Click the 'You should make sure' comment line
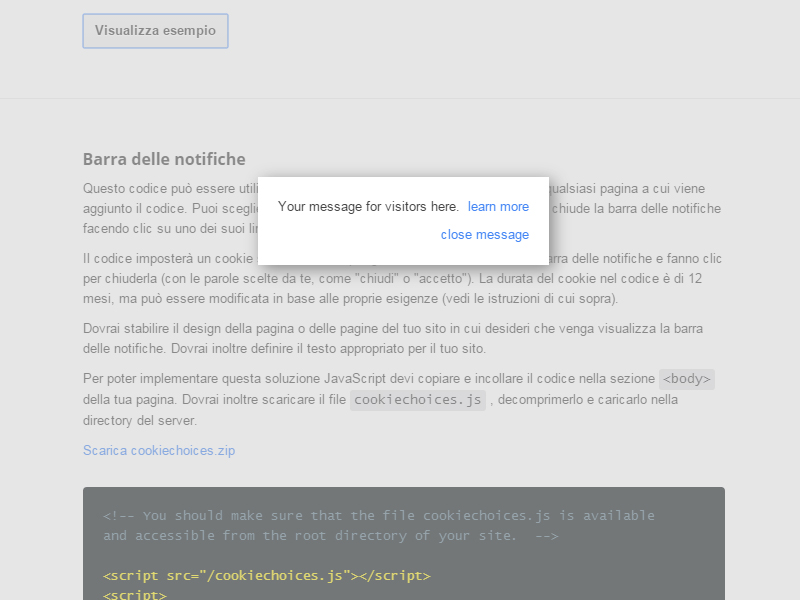This screenshot has width=800, height=600. pos(379,516)
